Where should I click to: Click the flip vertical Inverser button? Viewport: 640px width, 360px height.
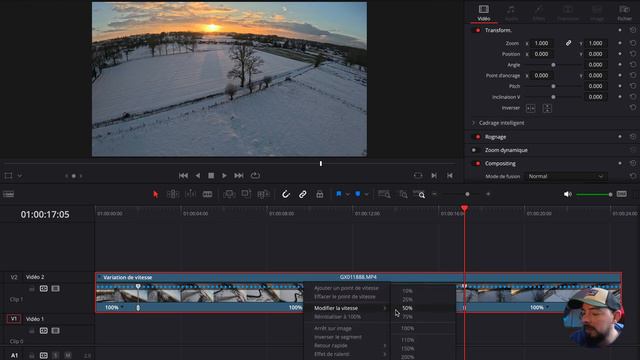pyautogui.click(x=547, y=108)
